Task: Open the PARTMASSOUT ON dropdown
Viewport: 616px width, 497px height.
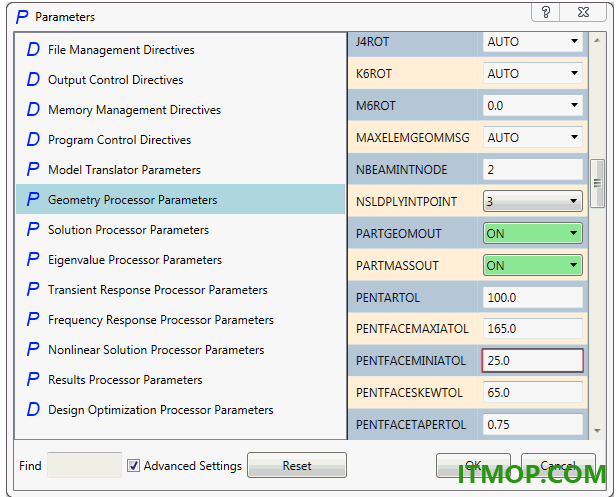Action: pos(533,266)
